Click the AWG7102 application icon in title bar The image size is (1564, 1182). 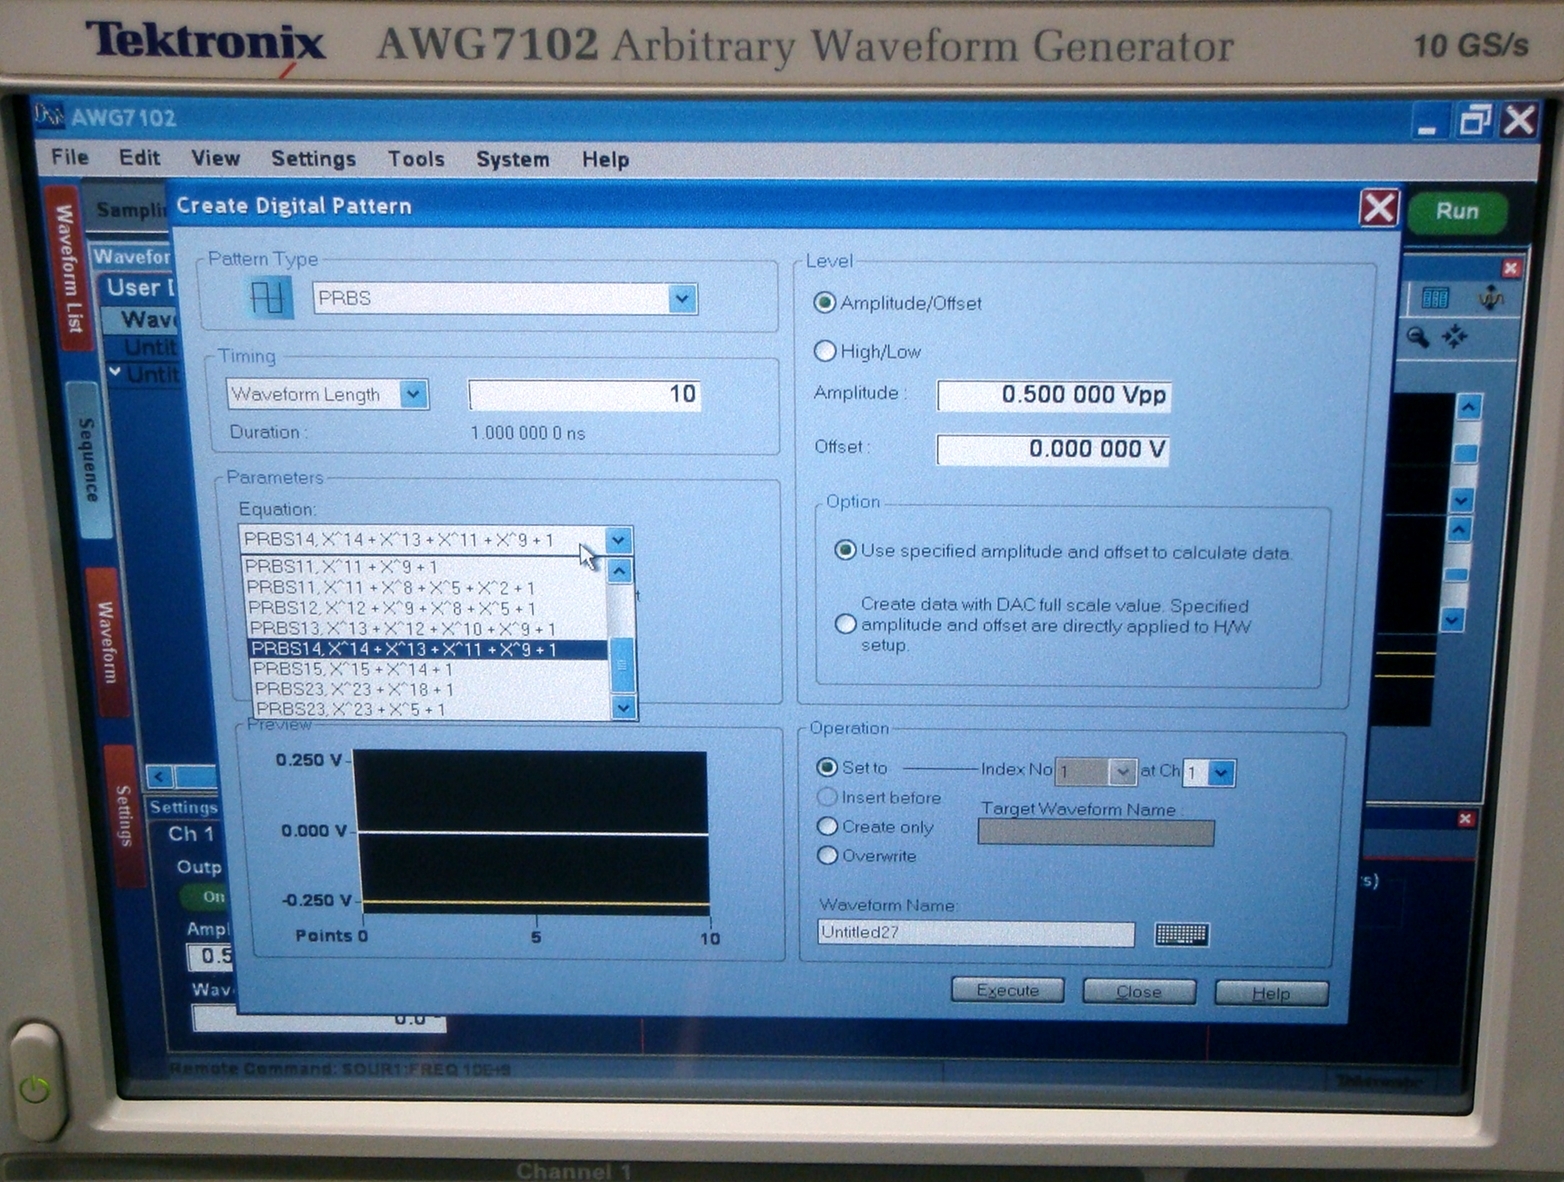tap(49, 116)
